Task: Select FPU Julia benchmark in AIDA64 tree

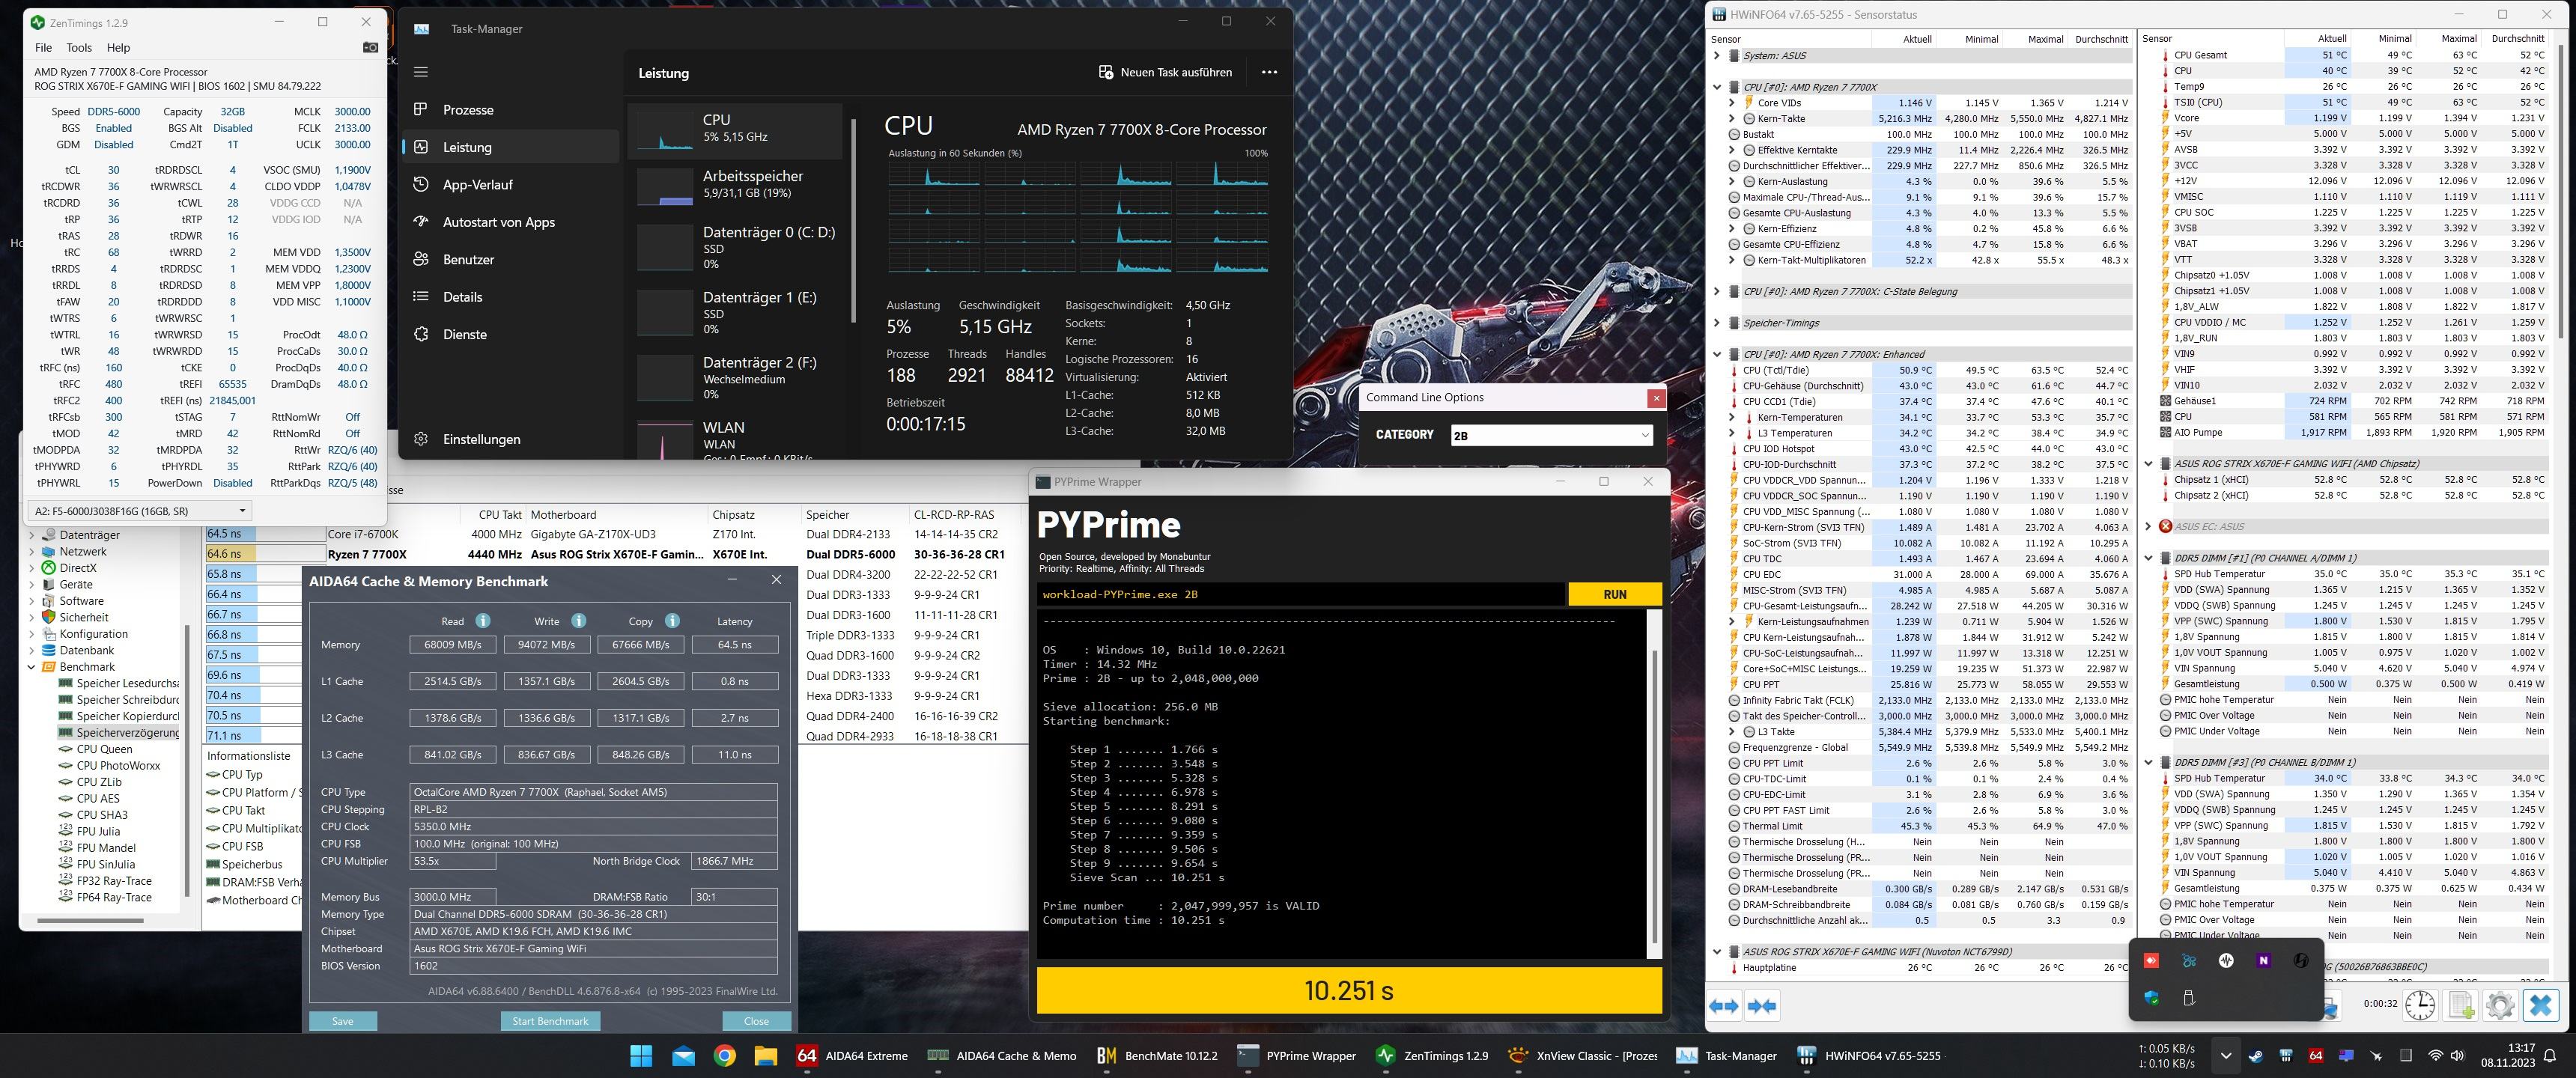Action: [98, 831]
